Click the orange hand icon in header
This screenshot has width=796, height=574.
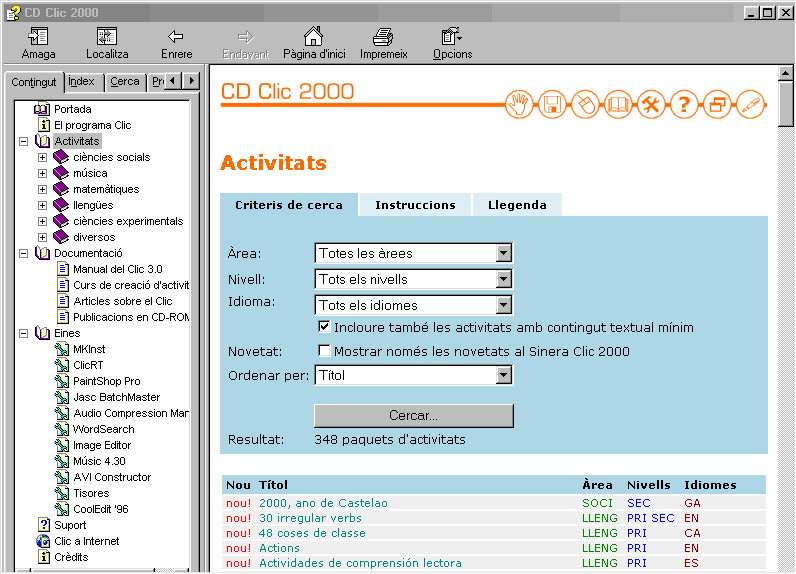(519, 104)
